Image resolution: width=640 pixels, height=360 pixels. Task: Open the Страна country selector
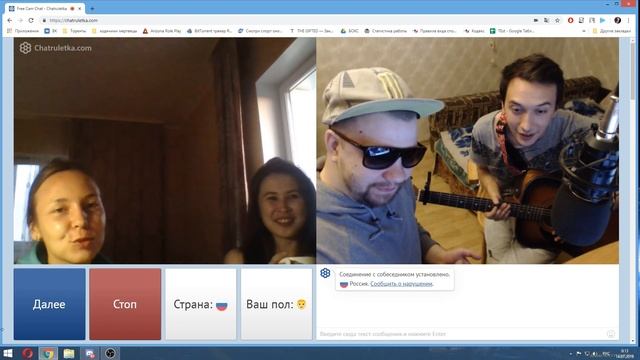(x=200, y=304)
